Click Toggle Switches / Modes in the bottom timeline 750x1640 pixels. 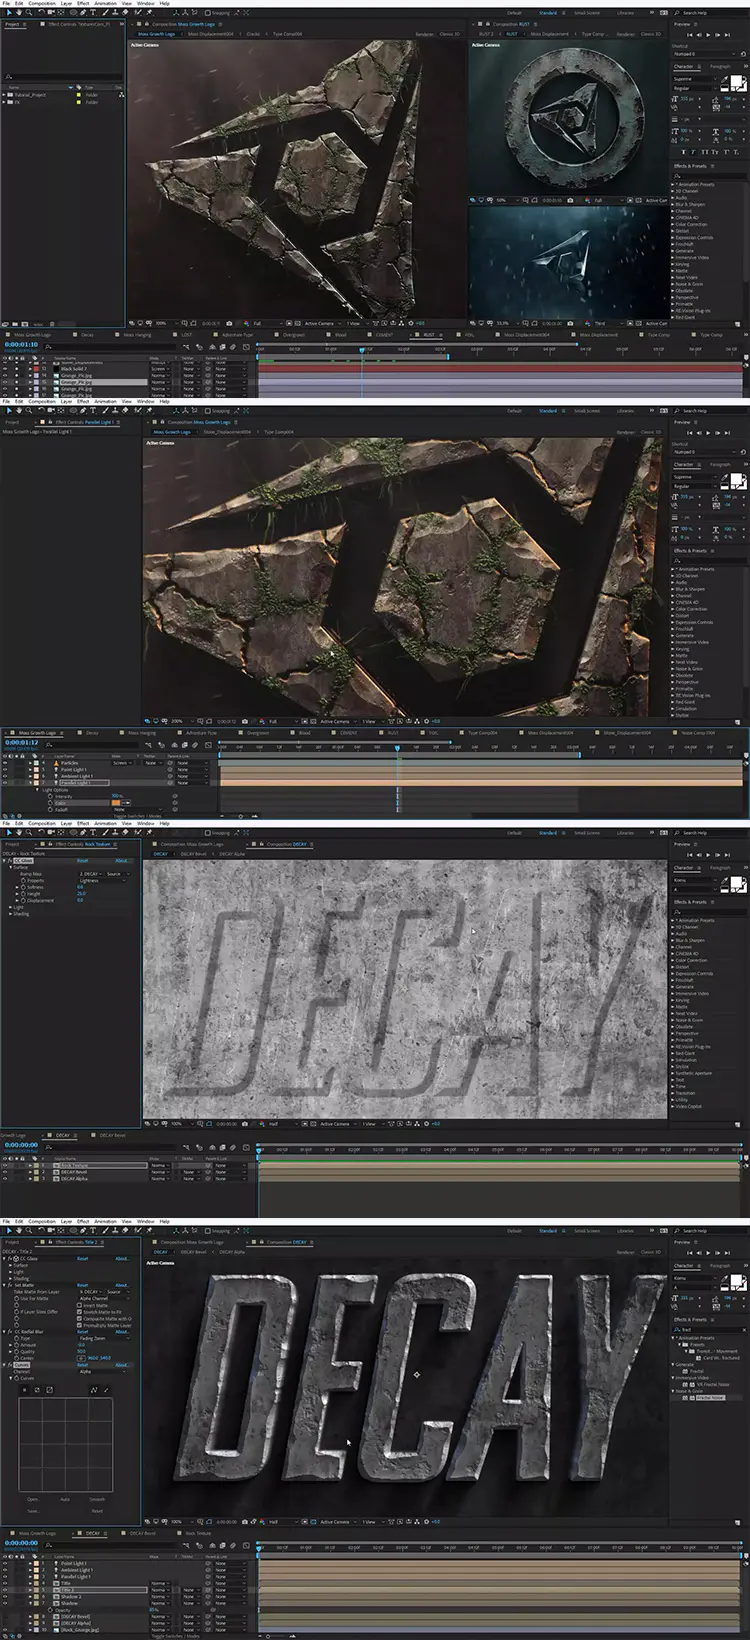click(x=176, y=1636)
